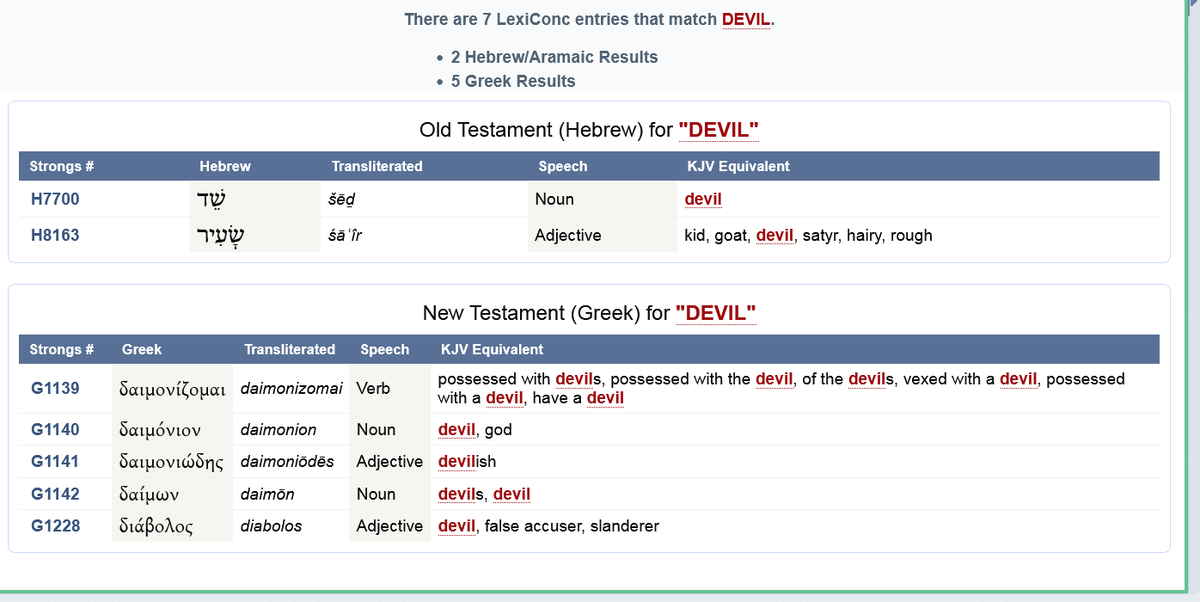Viewport: 1200px width, 602px height.
Task: Click 'devilish' KJV equivalent
Action: [x=467, y=461]
